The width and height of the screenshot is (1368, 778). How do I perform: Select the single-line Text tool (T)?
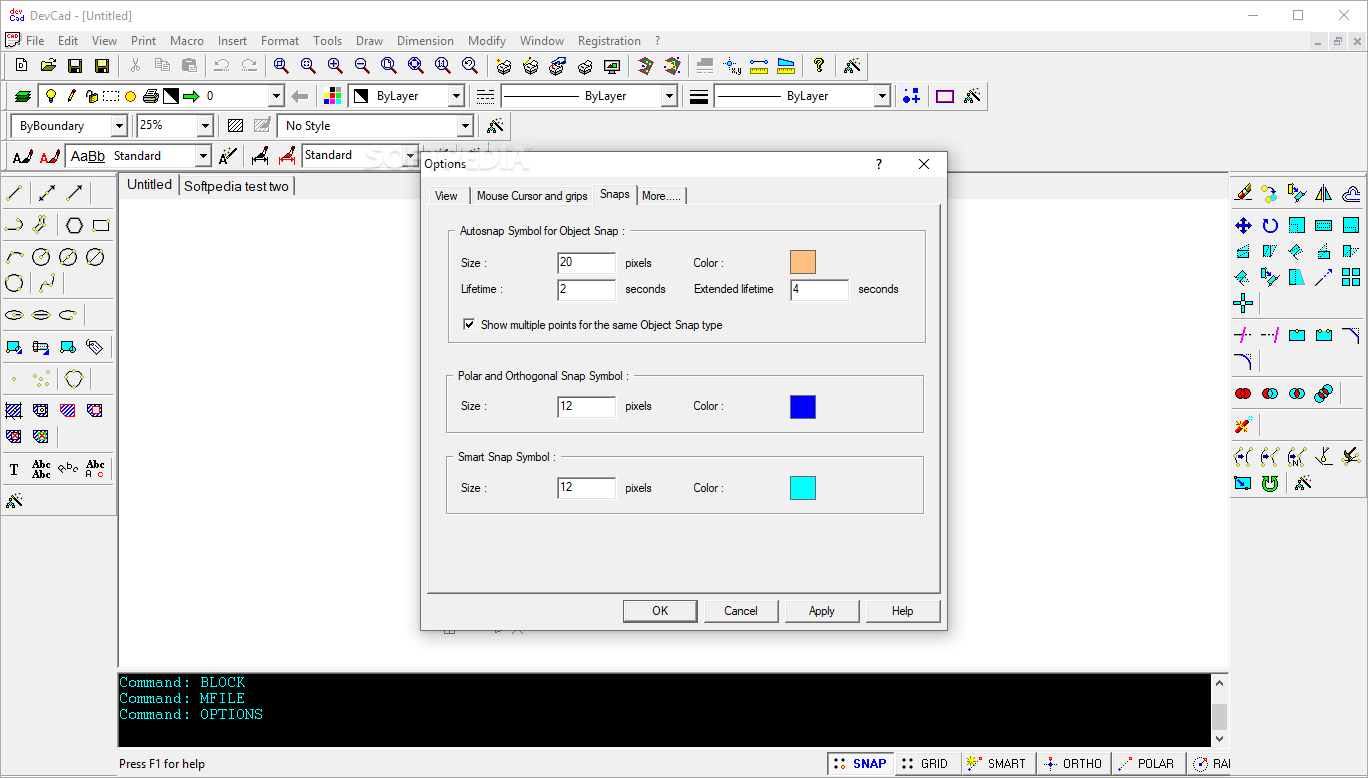14,469
